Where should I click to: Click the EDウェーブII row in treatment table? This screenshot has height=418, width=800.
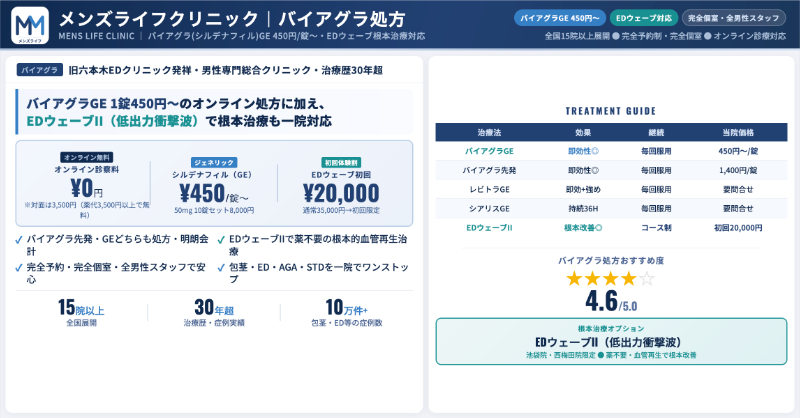[610, 228]
